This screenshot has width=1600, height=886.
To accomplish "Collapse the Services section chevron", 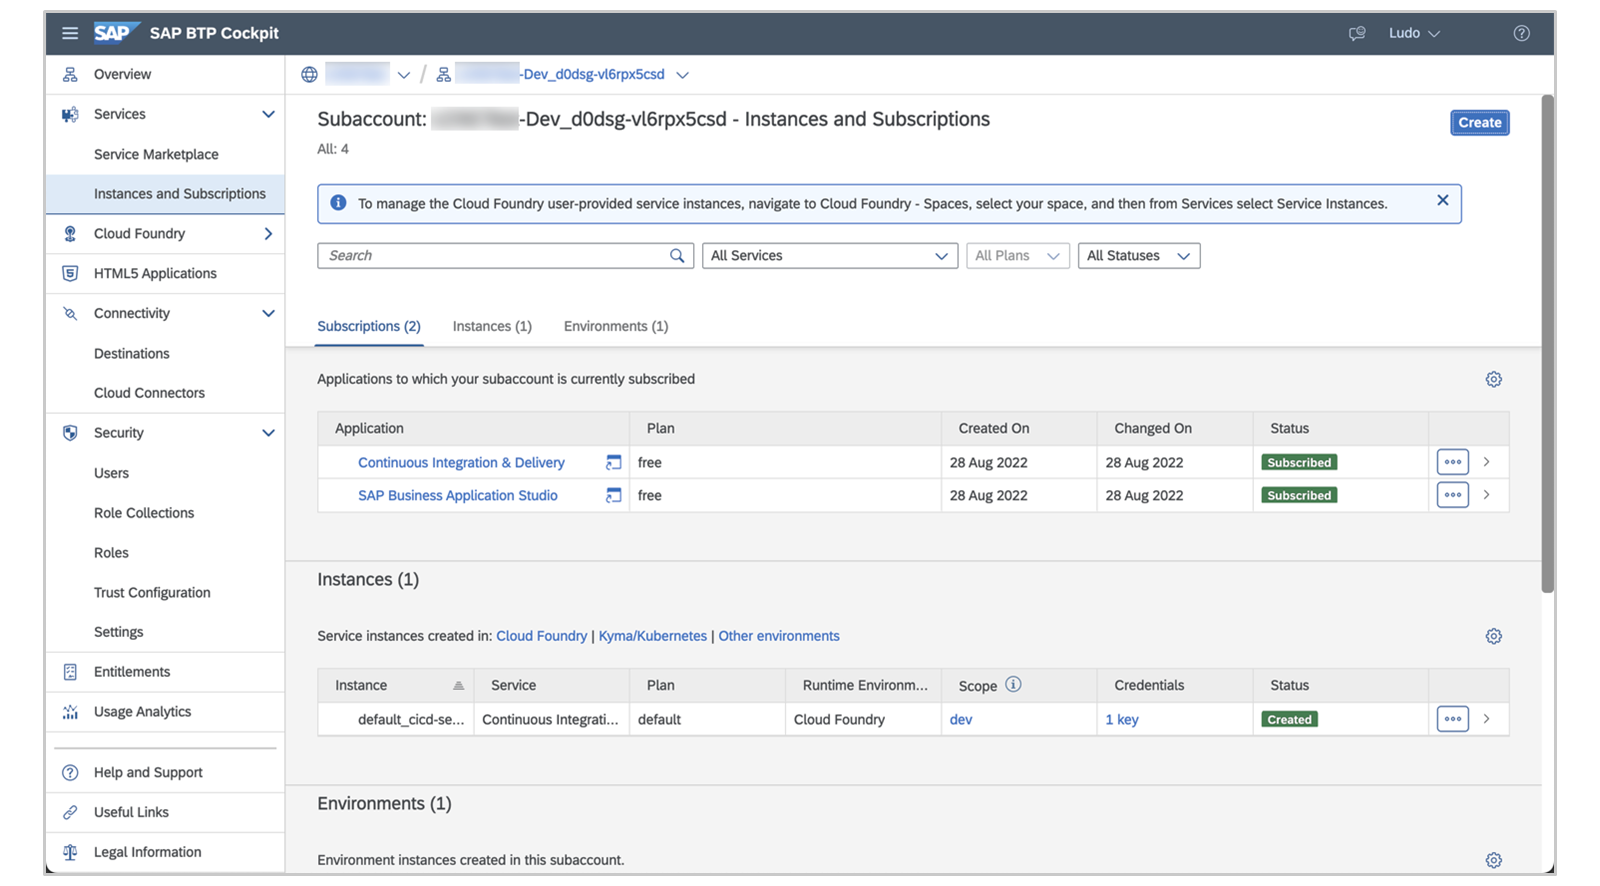I will click(268, 114).
